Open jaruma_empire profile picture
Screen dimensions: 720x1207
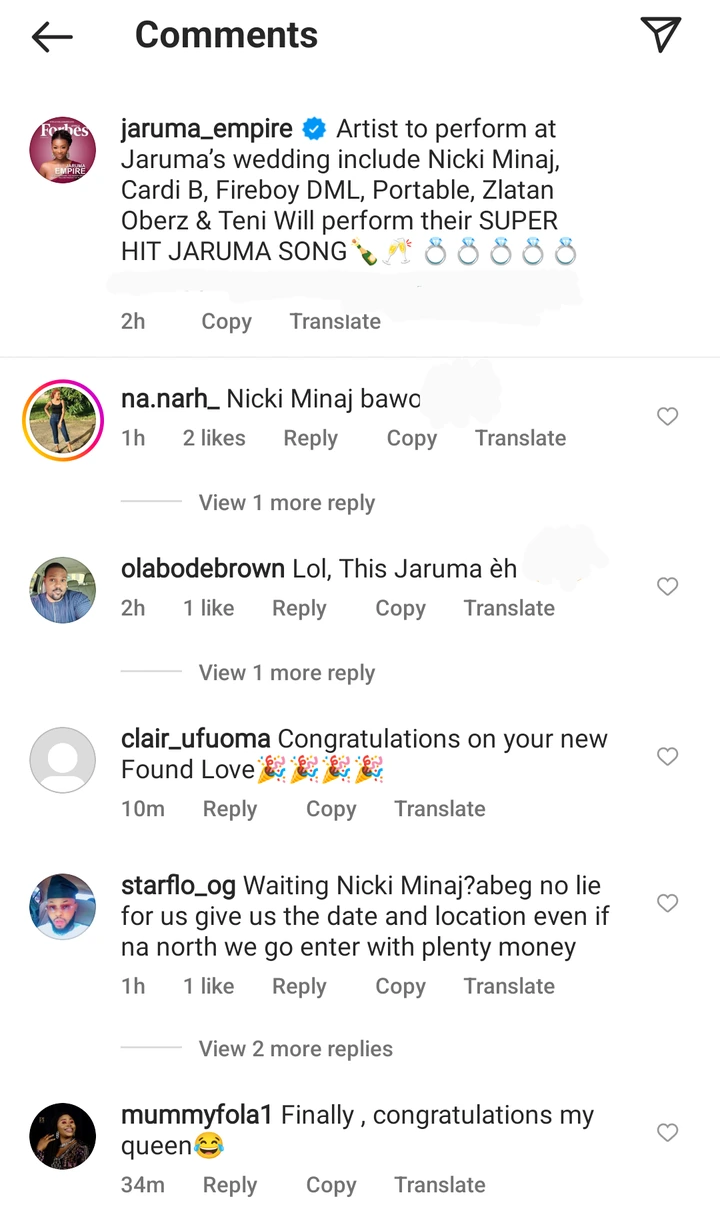click(x=63, y=150)
